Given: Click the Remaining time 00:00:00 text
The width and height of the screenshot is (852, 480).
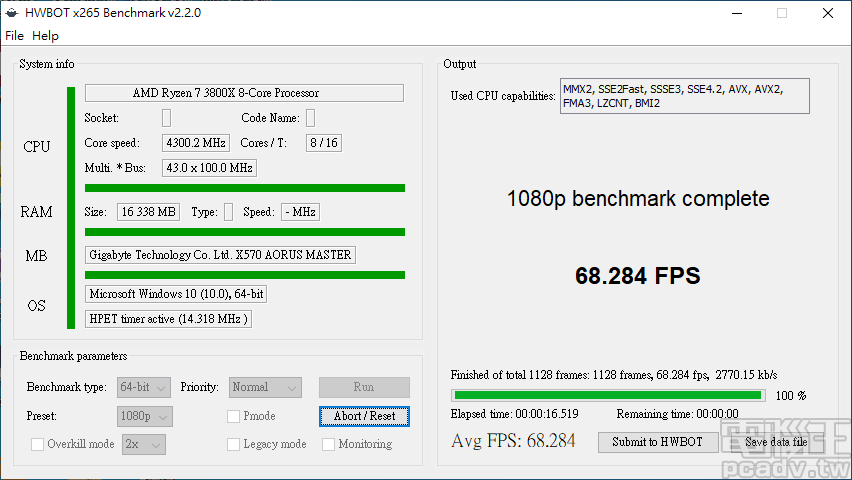Looking at the screenshot, I should tap(678, 414).
